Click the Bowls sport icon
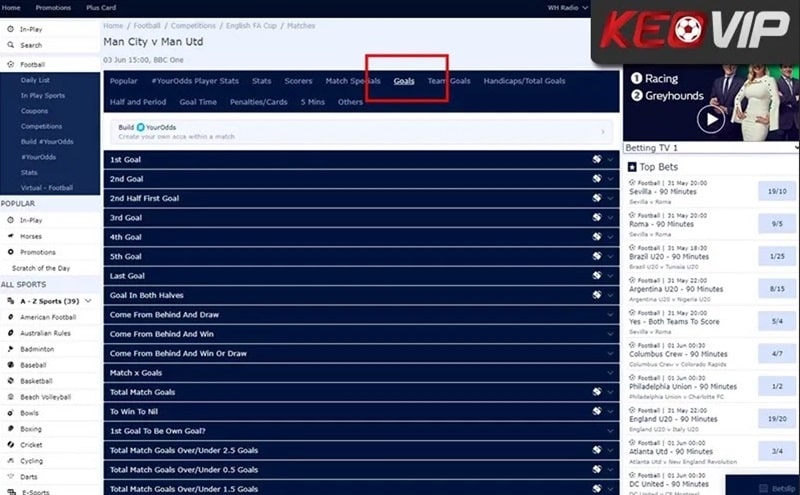This screenshot has width=800, height=495. tap(10, 413)
